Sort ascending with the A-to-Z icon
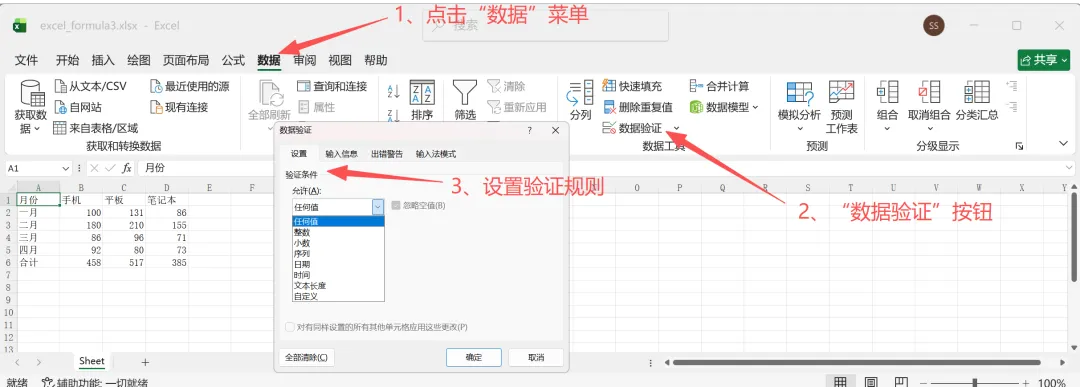This screenshot has width=1080, height=387. 394,91
